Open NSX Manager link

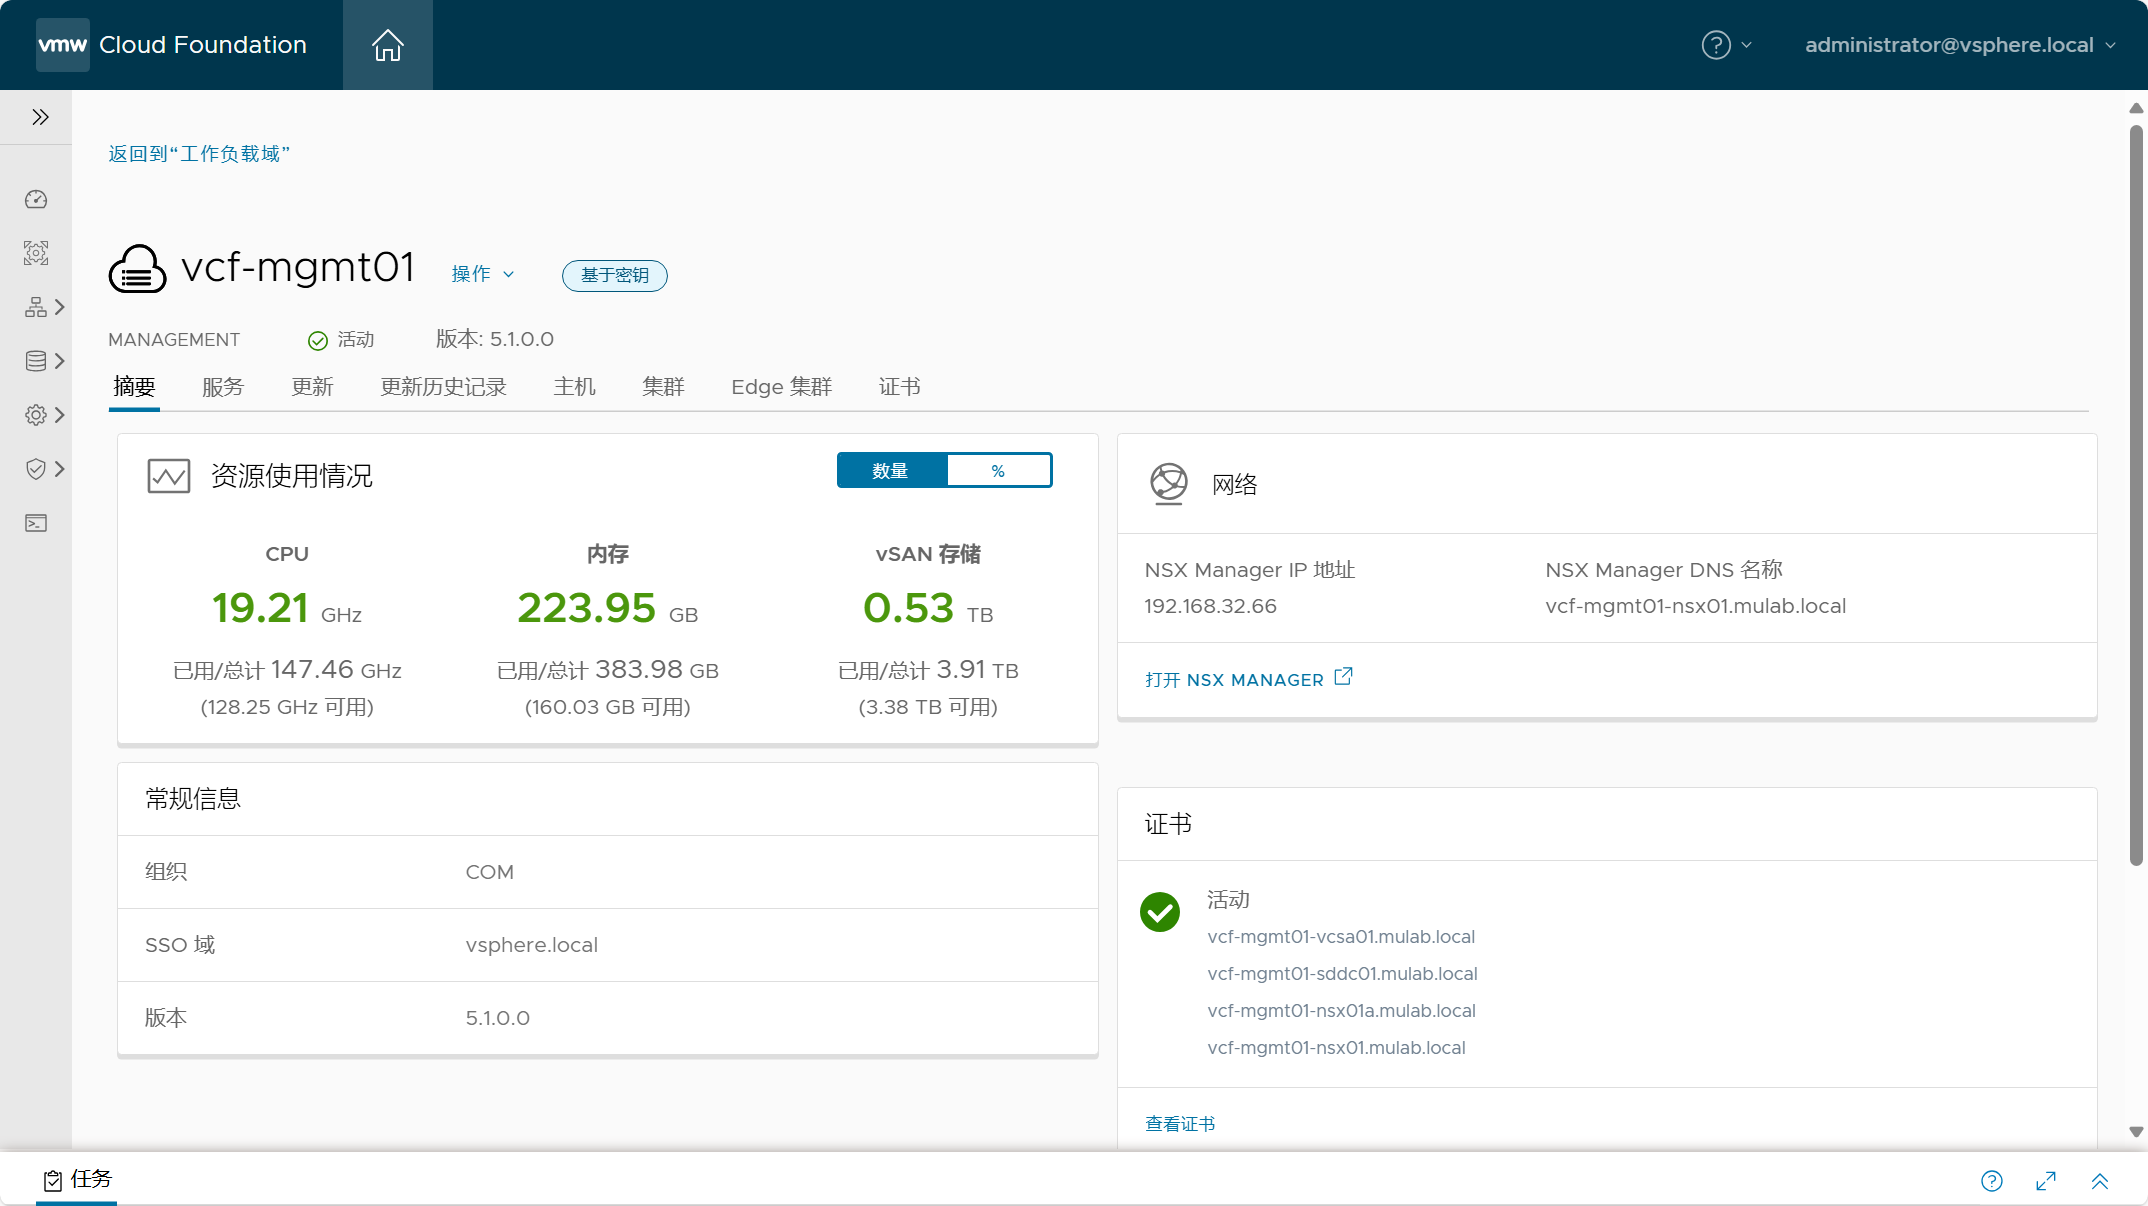pos(1234,680)
